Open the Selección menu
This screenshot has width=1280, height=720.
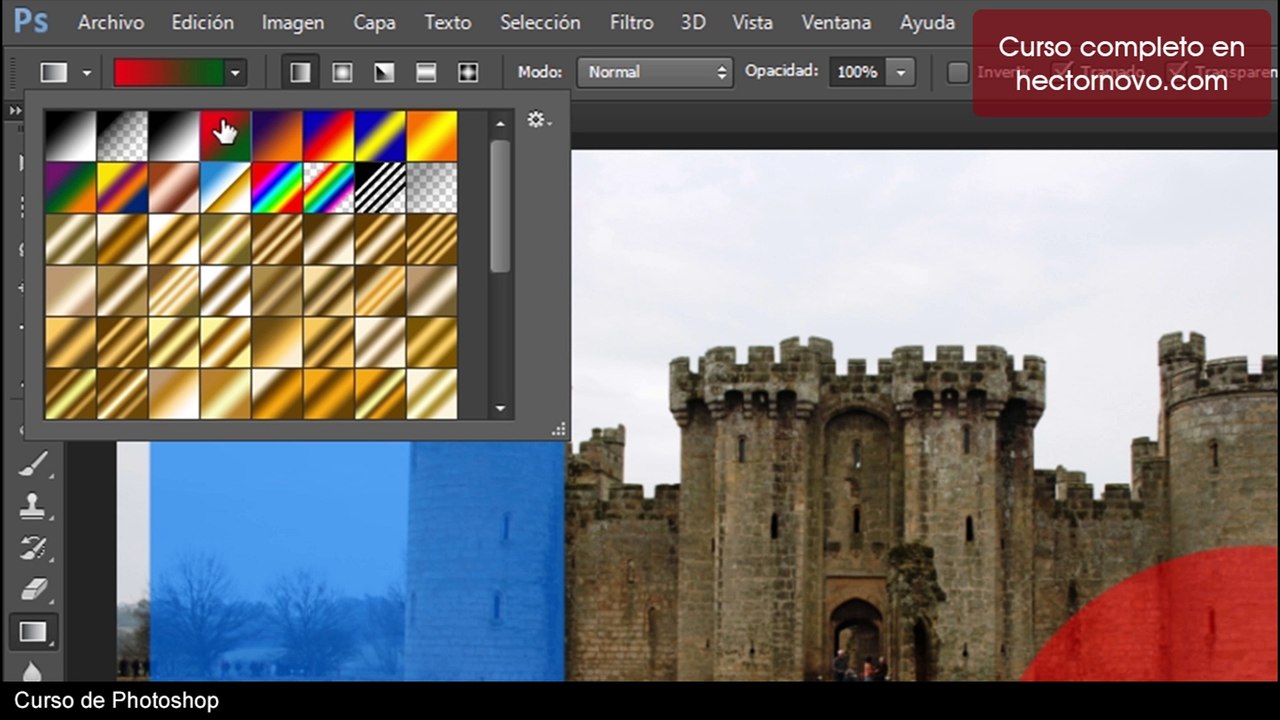point(540,22)
